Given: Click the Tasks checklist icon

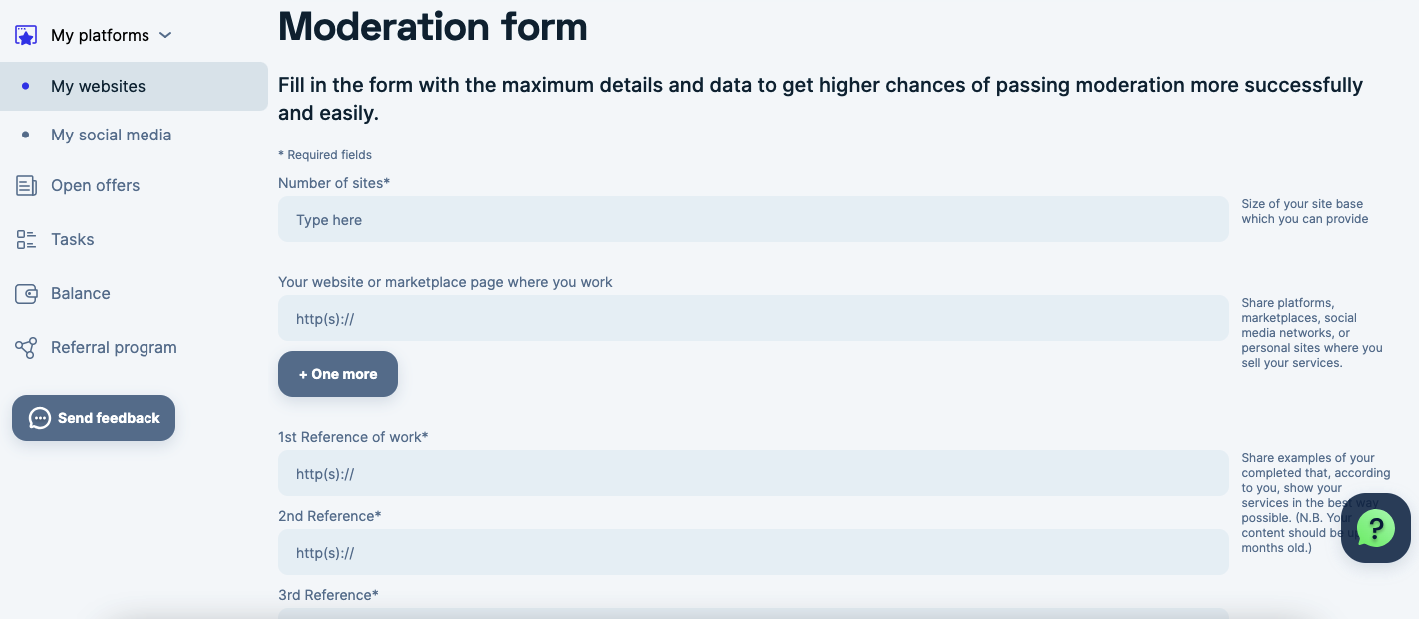Looking at the screenshot, I should point(26,239).
